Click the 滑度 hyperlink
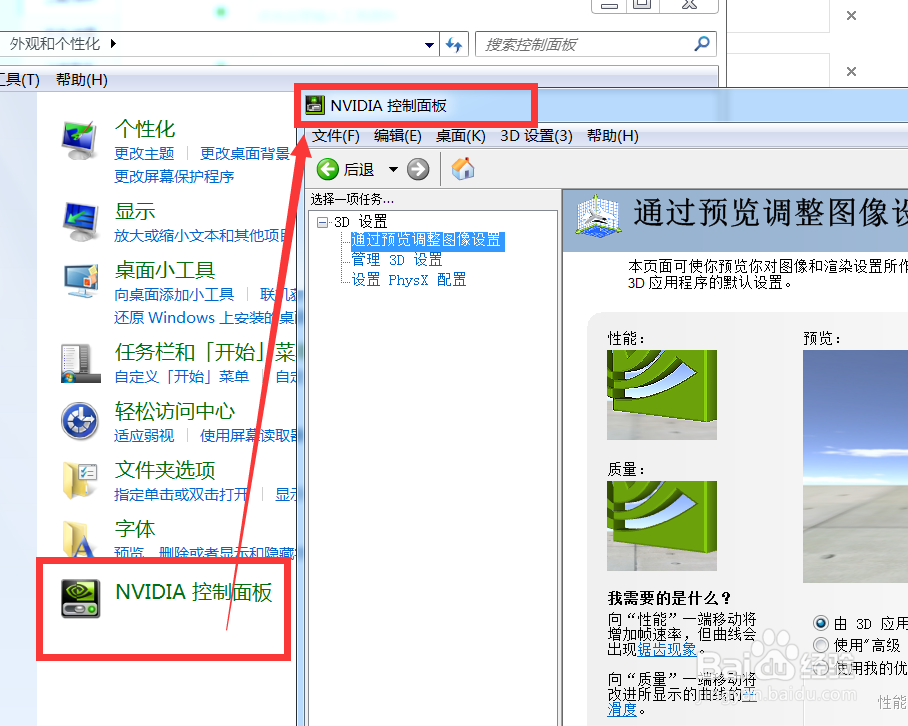The image size is (908, 726). pos(623,710)
